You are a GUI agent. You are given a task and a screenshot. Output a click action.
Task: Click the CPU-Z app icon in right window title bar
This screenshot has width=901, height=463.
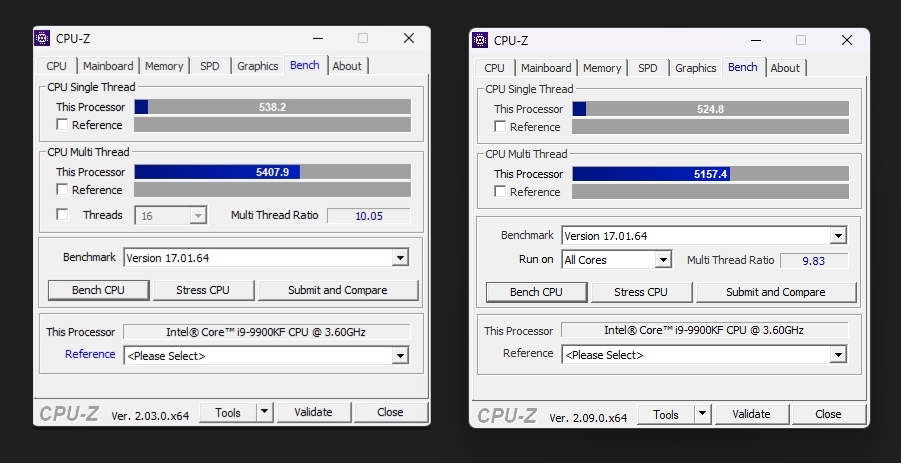(x=480, y=40)
